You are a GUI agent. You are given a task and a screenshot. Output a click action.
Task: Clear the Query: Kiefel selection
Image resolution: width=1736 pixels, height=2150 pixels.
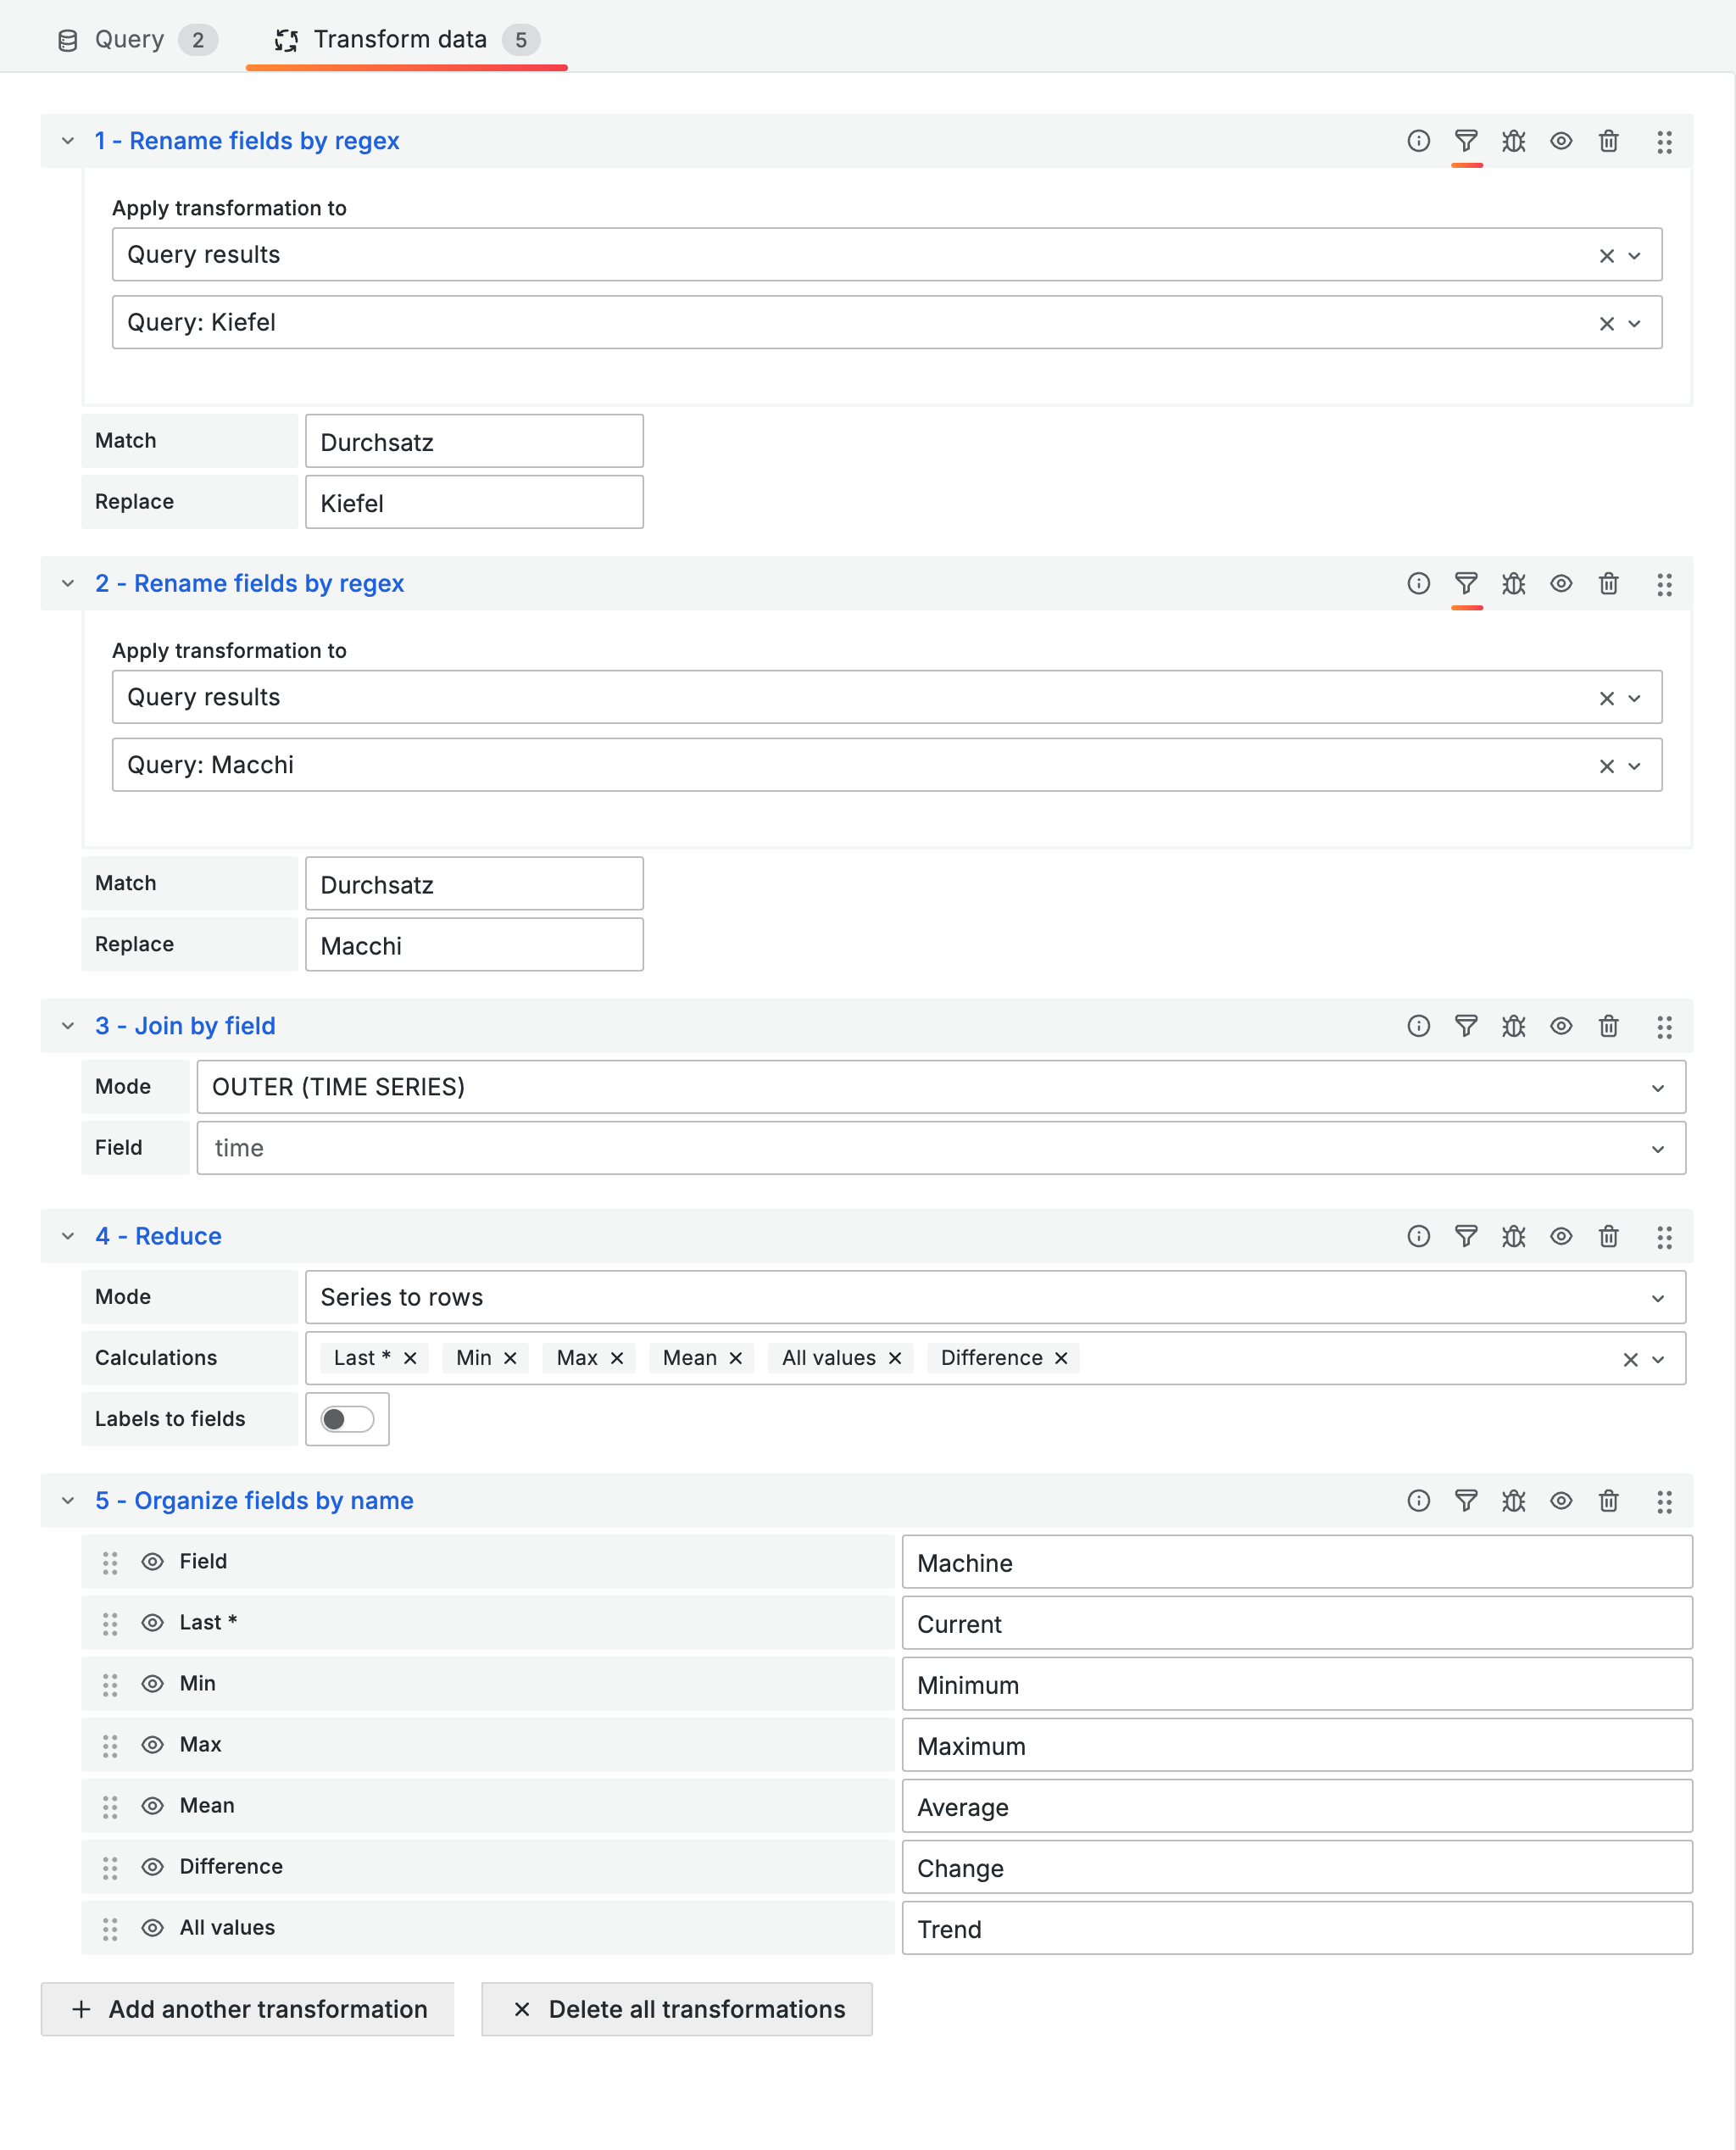[x=1606, y=323]
